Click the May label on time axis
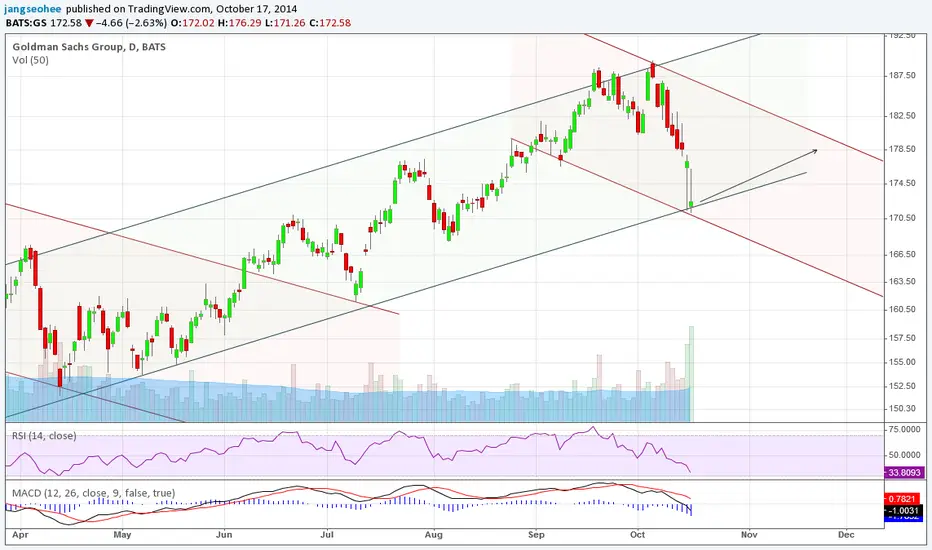Image resolution: width=932 pixels, height=550 pixels. click(x=122, y=535)
